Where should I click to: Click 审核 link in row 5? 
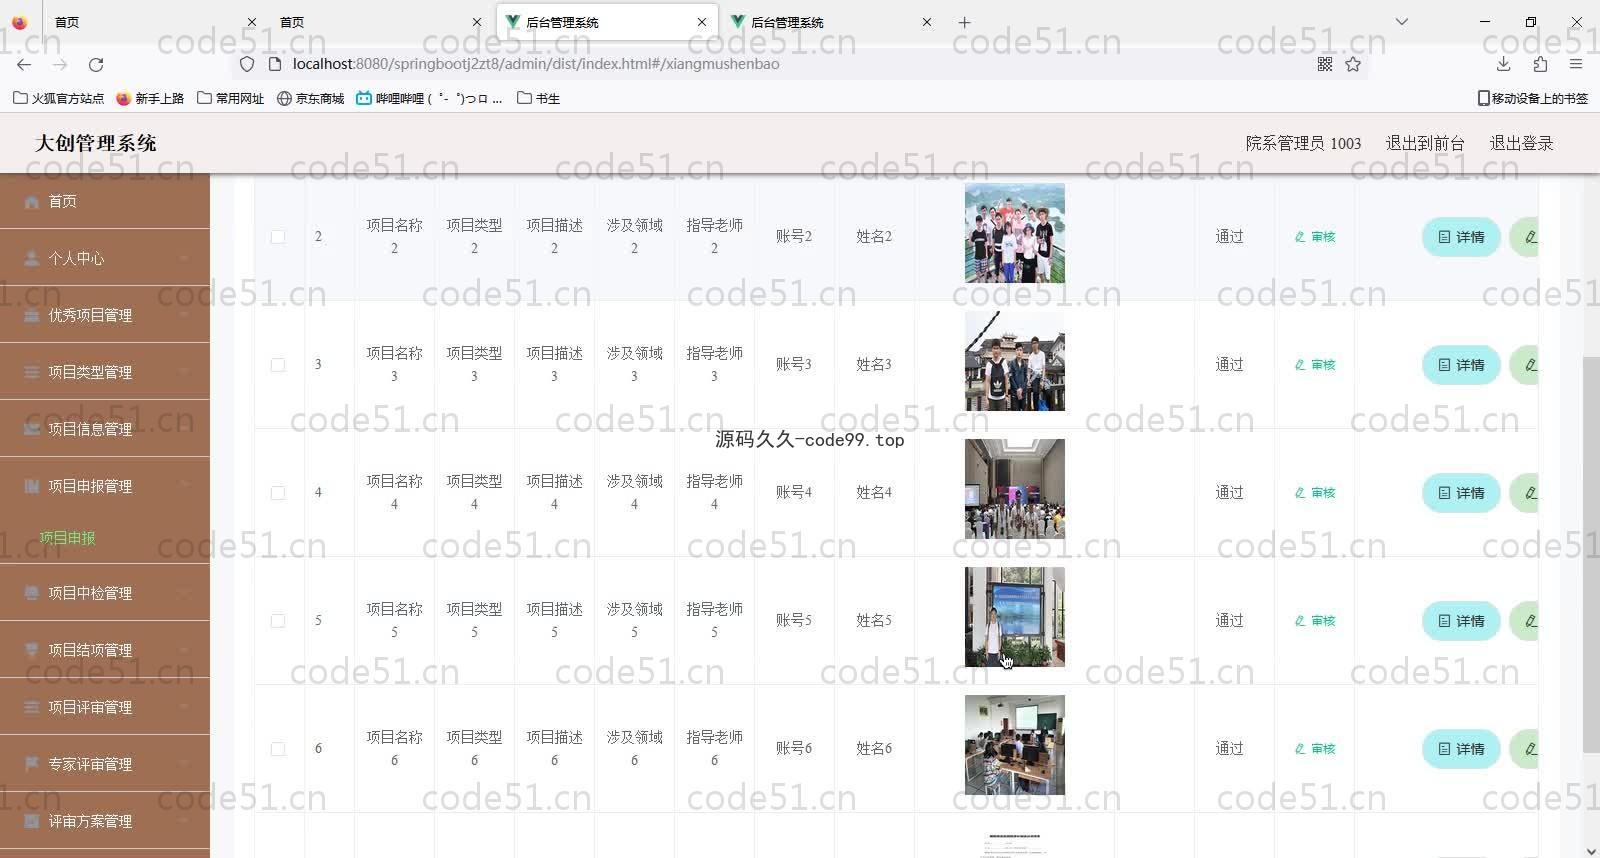click(1315, 621)
